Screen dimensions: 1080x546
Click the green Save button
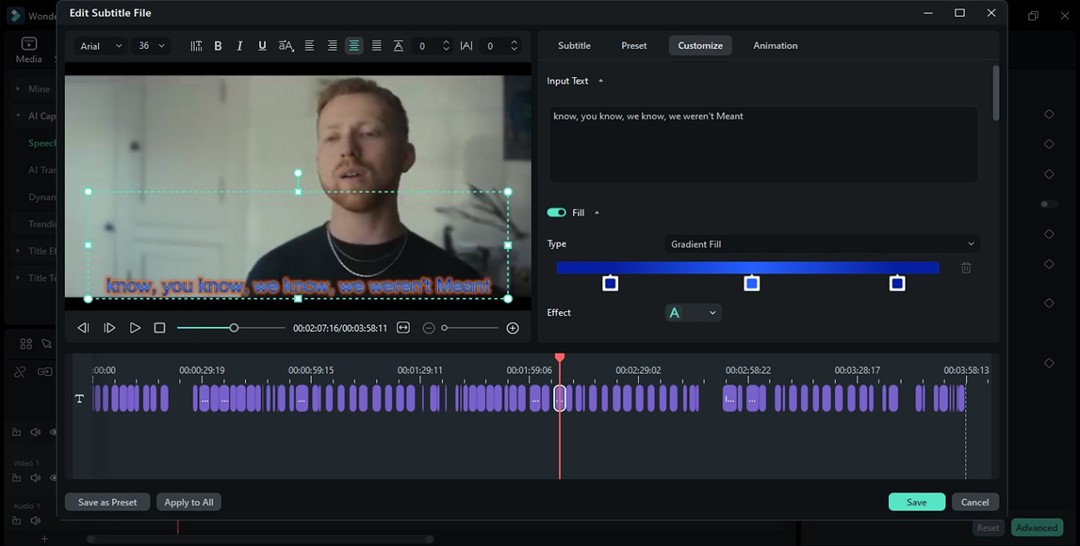pyautogui.click(x=916, y=502)
